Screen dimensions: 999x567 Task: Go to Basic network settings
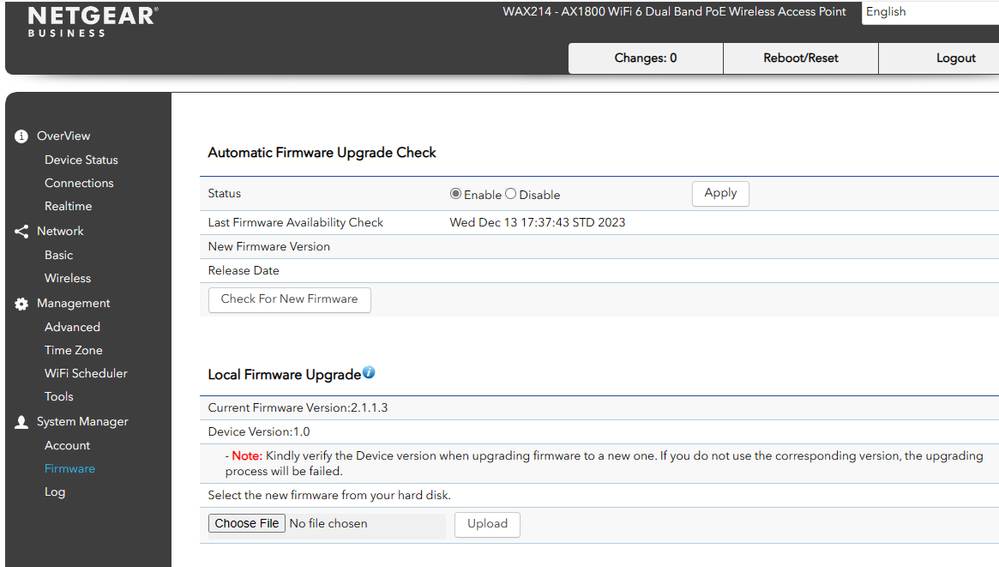(x=59, y=255)
